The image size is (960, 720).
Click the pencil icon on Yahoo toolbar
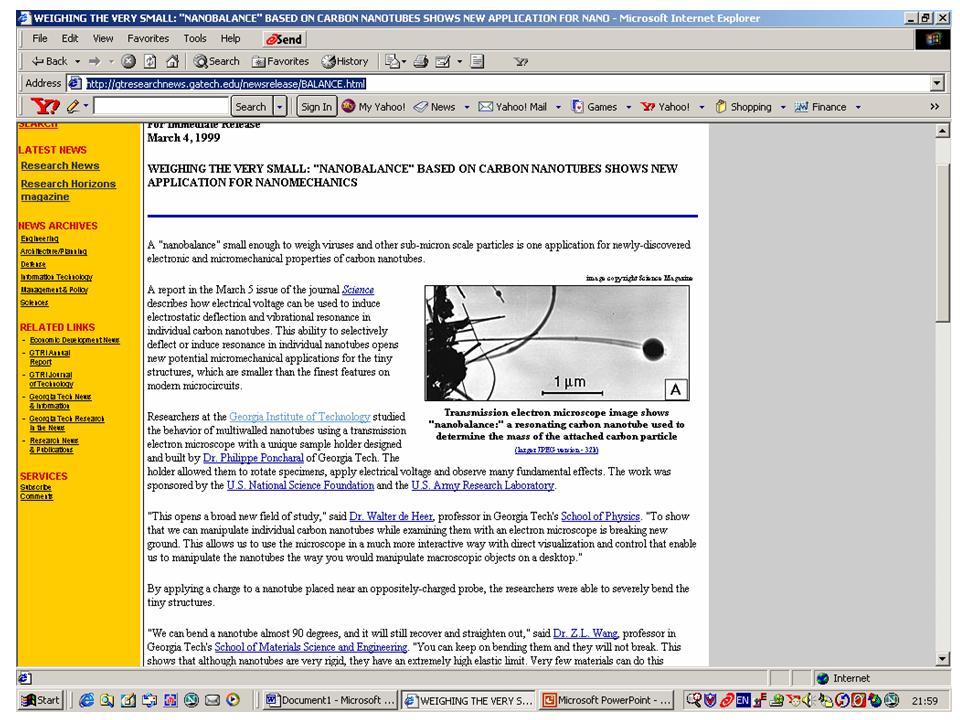coord(73,107)
